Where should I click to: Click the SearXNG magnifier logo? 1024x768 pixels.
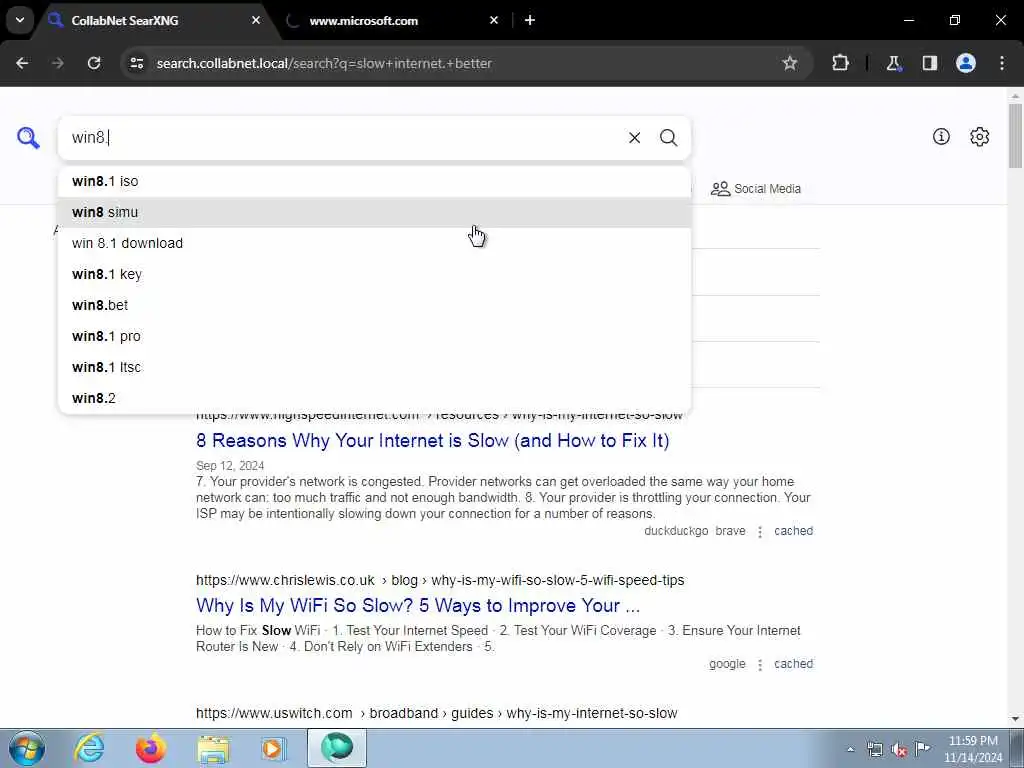[x=28, y=138]
